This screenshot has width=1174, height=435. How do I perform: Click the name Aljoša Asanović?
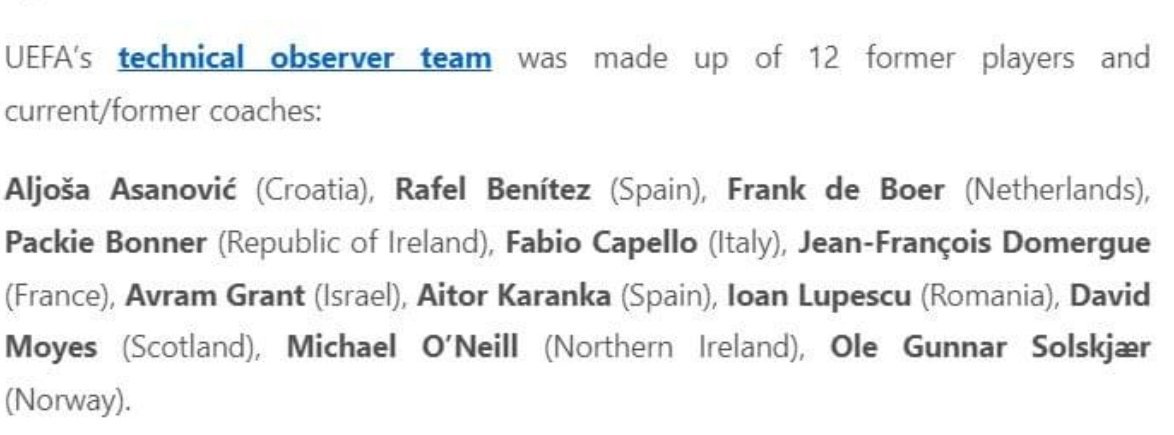tap(121, 190)
